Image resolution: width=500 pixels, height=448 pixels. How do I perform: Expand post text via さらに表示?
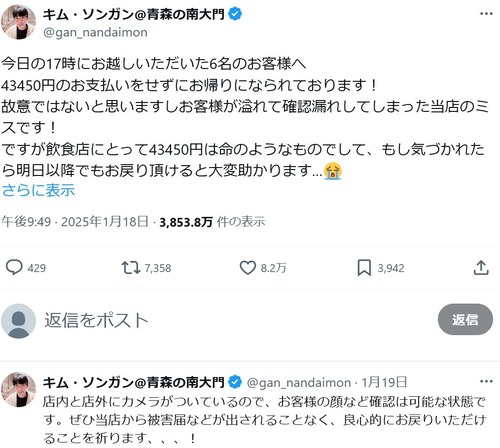(38, 190)
